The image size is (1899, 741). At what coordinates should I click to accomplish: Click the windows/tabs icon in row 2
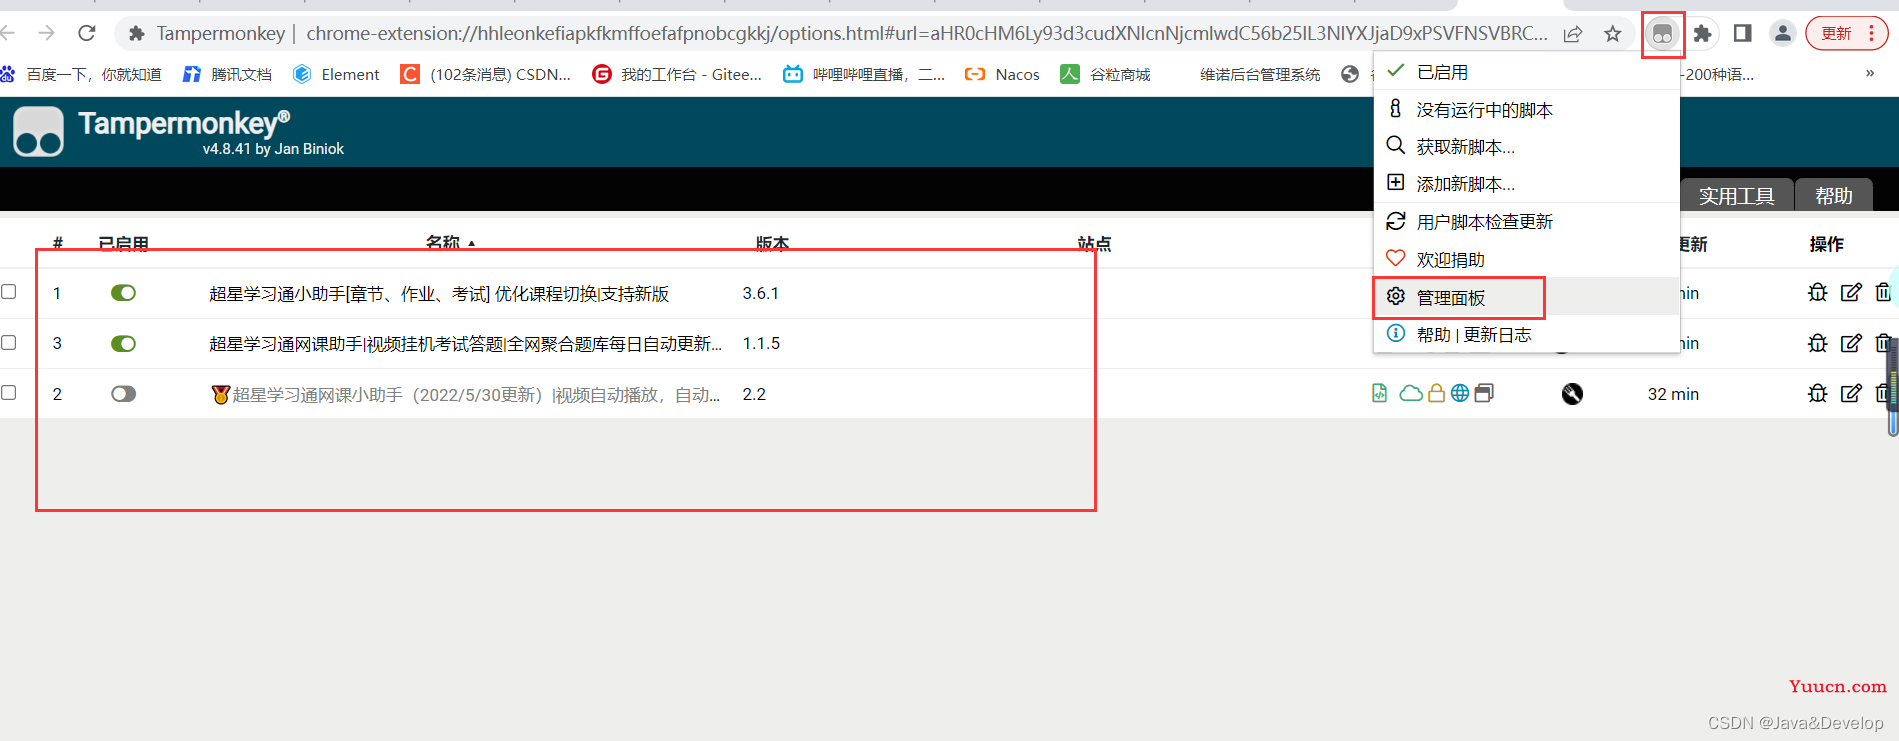click(1484, 393)
